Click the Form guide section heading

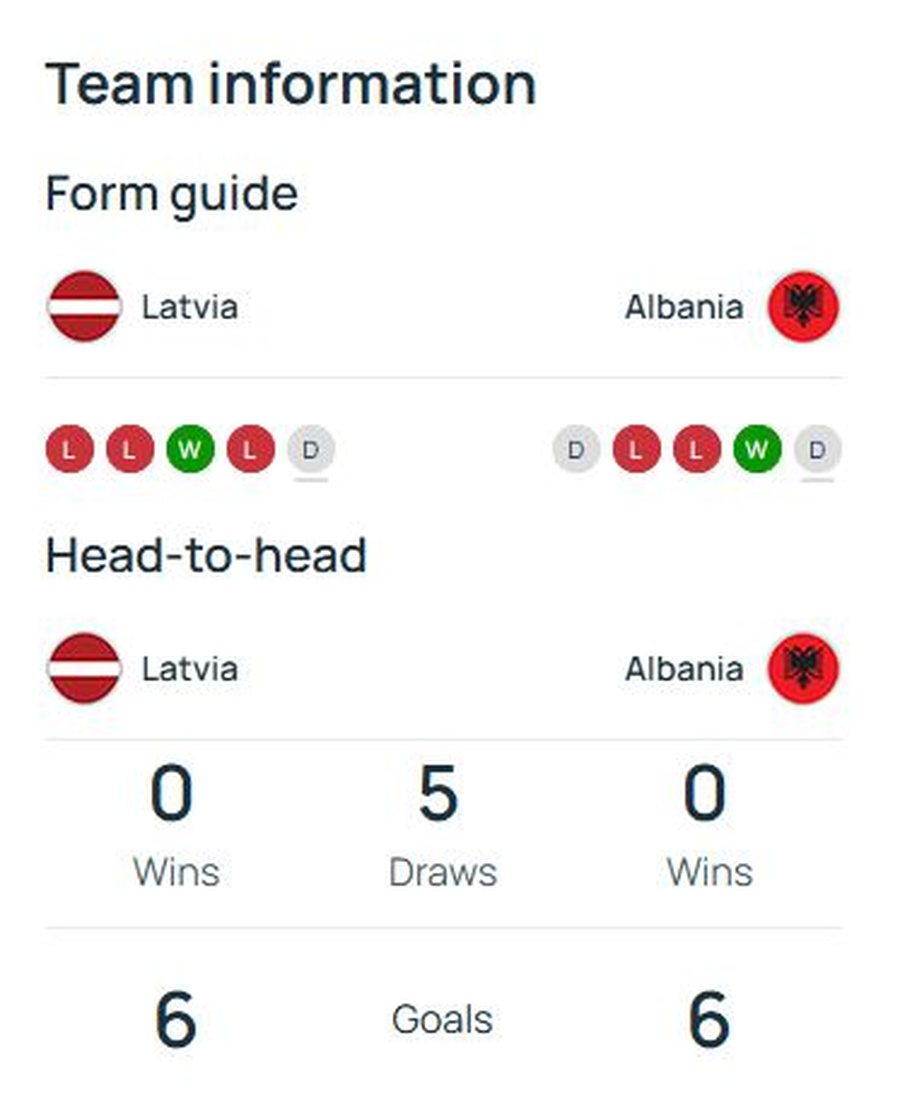click(171, 194)
